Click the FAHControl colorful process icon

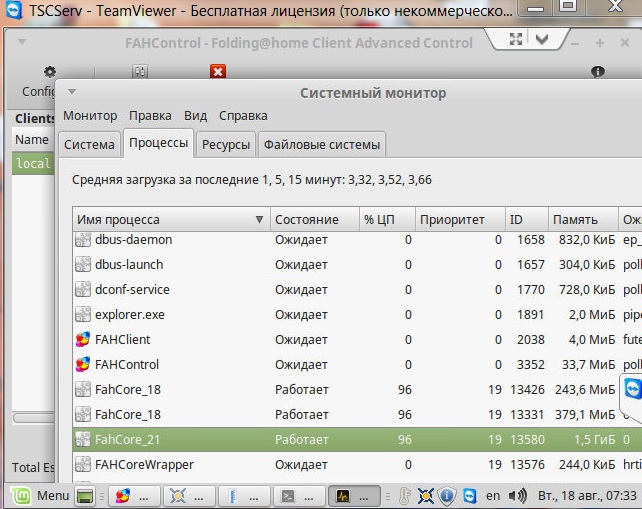coord(83,364)
